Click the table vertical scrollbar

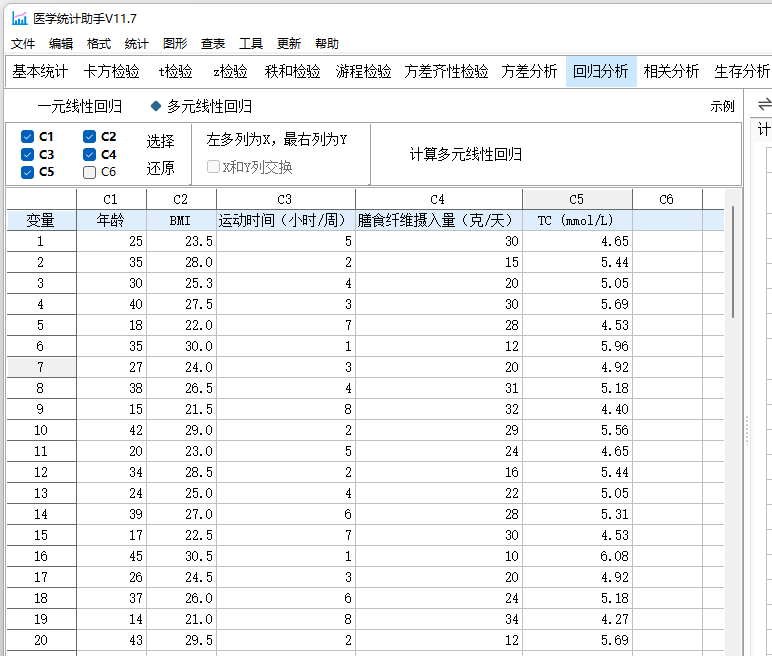(733, 262)
